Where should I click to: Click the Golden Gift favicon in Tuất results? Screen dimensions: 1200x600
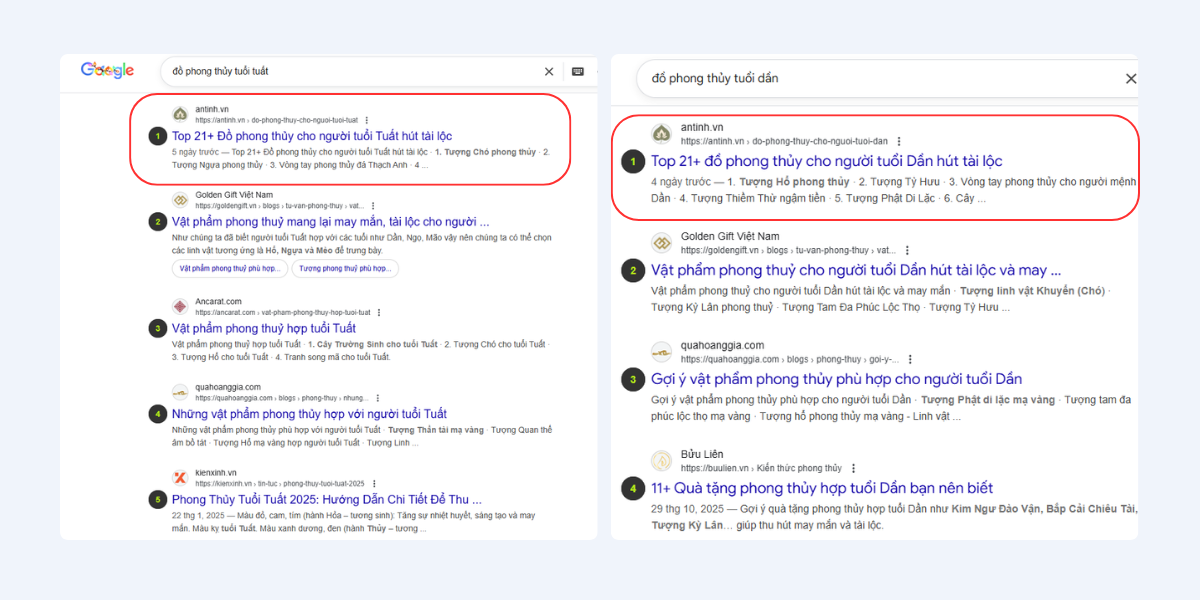(x=180, y=200)
